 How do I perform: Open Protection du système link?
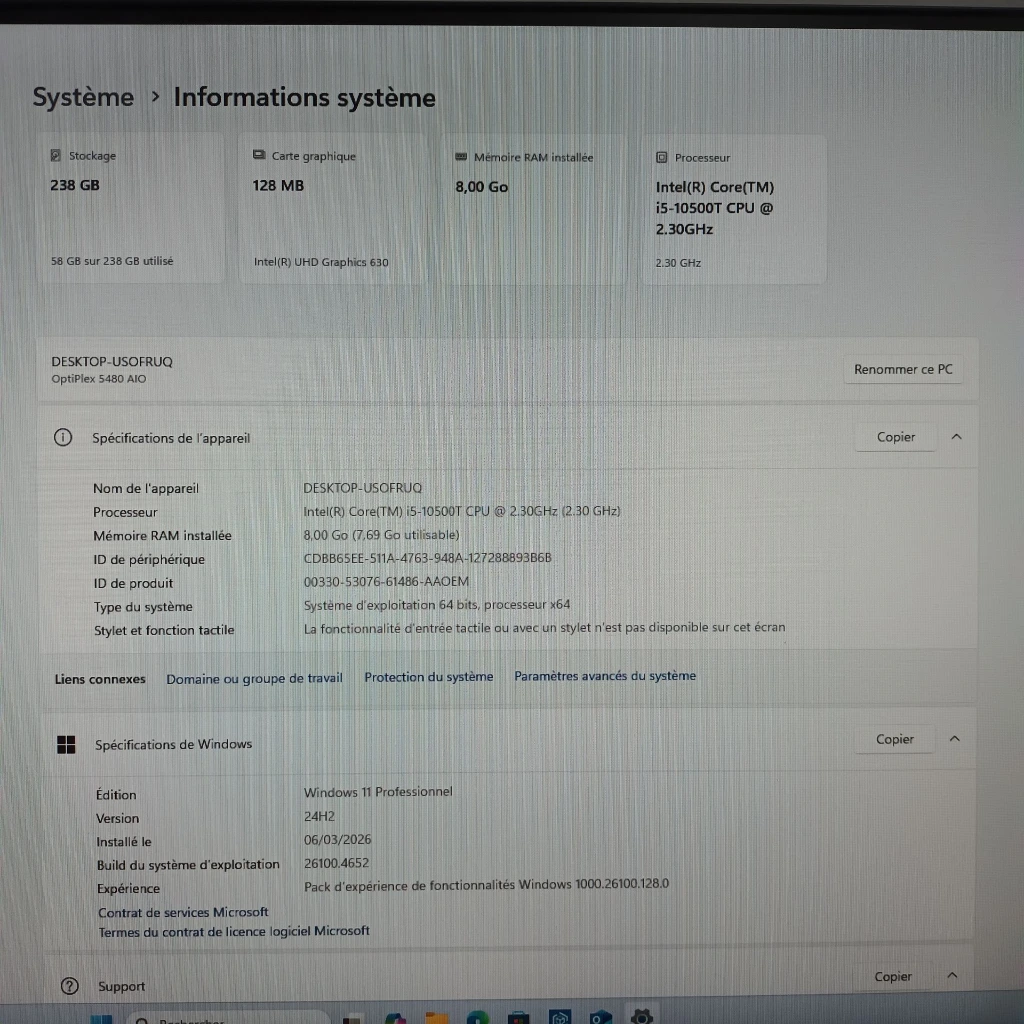coord(428,677)
